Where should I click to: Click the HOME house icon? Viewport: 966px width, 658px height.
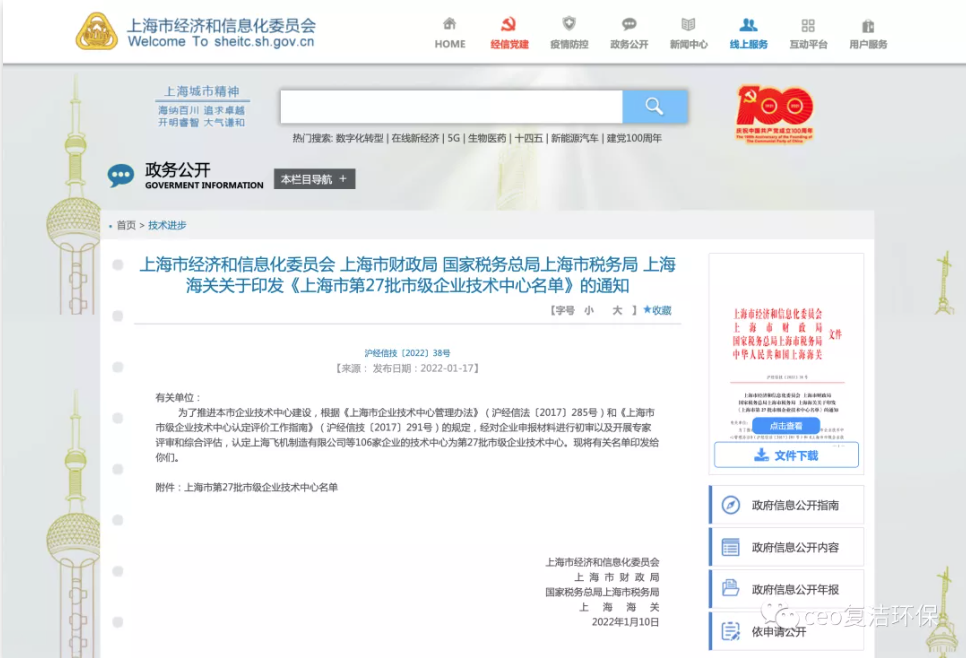tap(450, 25)
